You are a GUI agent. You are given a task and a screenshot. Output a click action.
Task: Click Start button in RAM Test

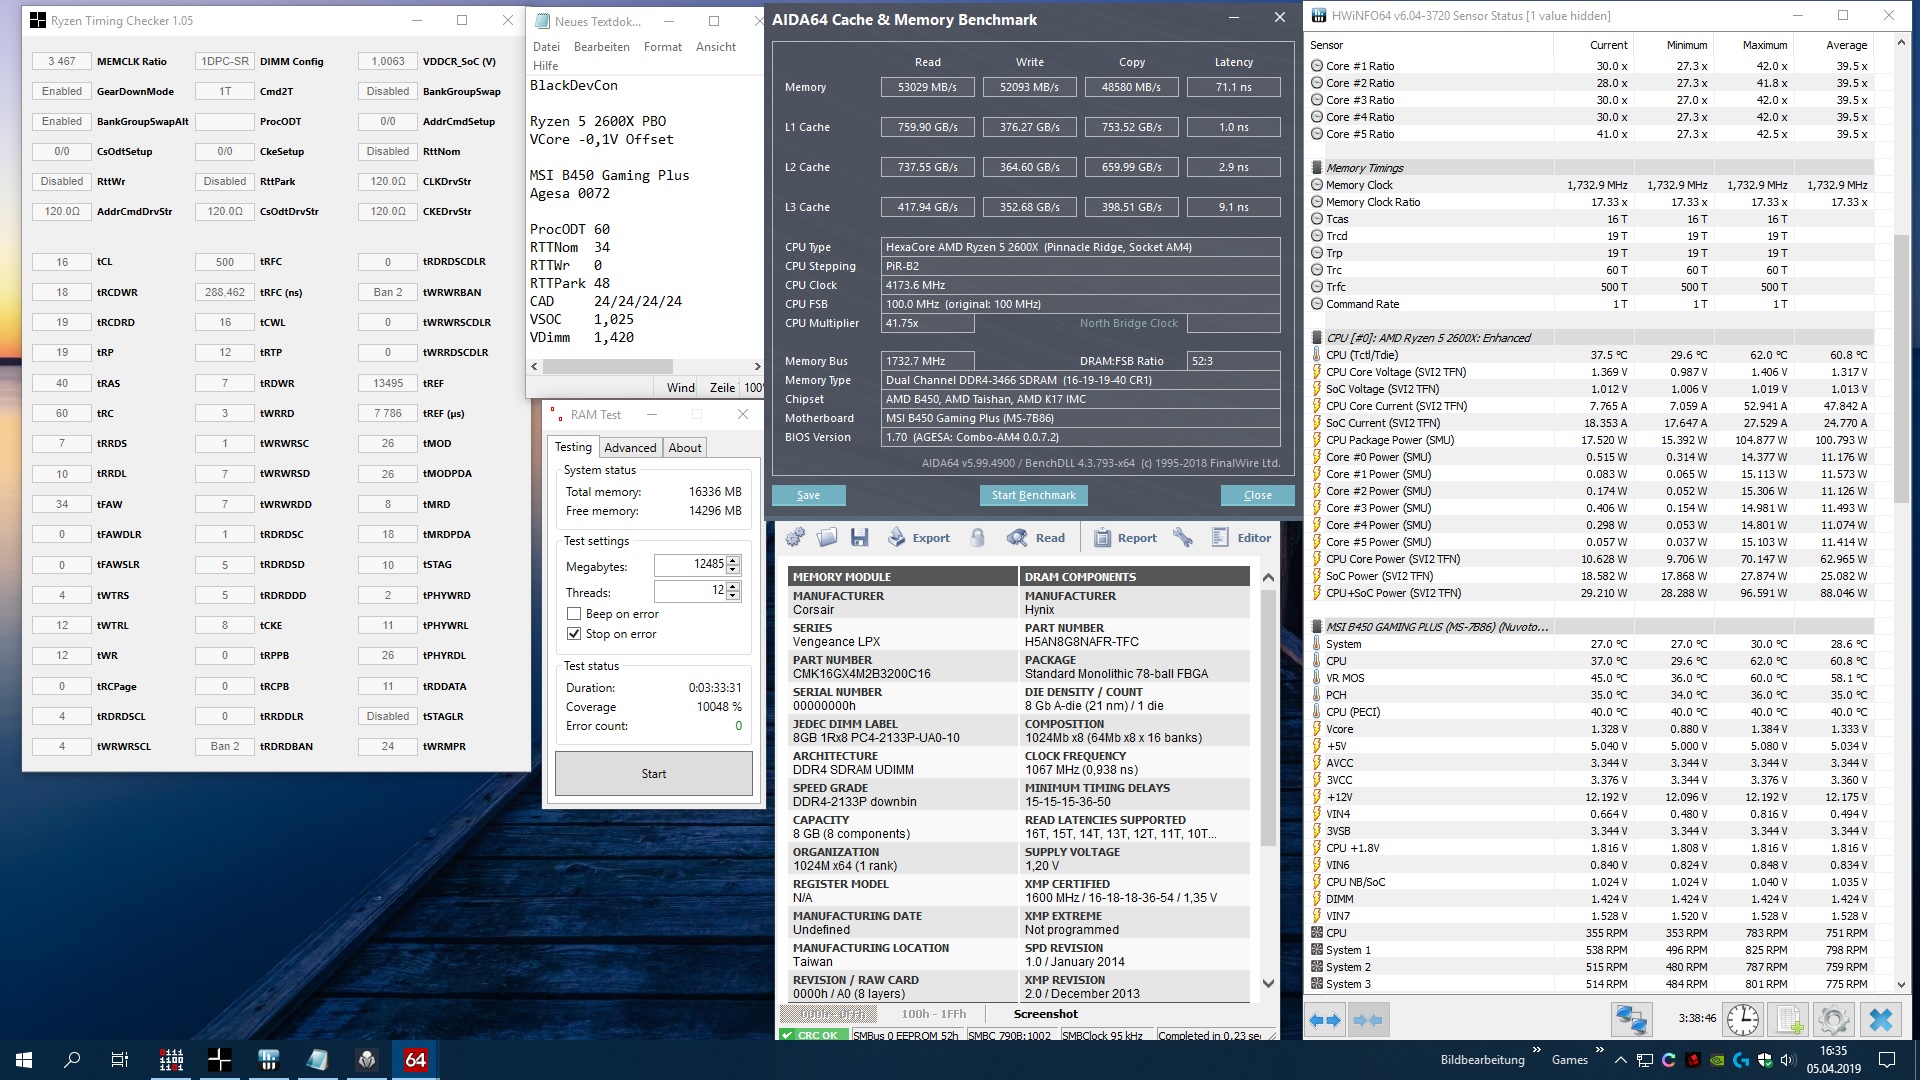[x=653, y=774]
